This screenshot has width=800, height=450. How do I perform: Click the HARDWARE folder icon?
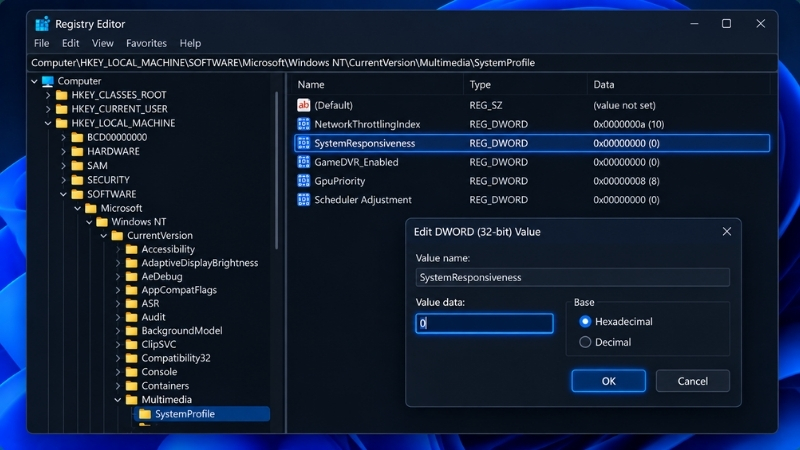coord(78,152)
